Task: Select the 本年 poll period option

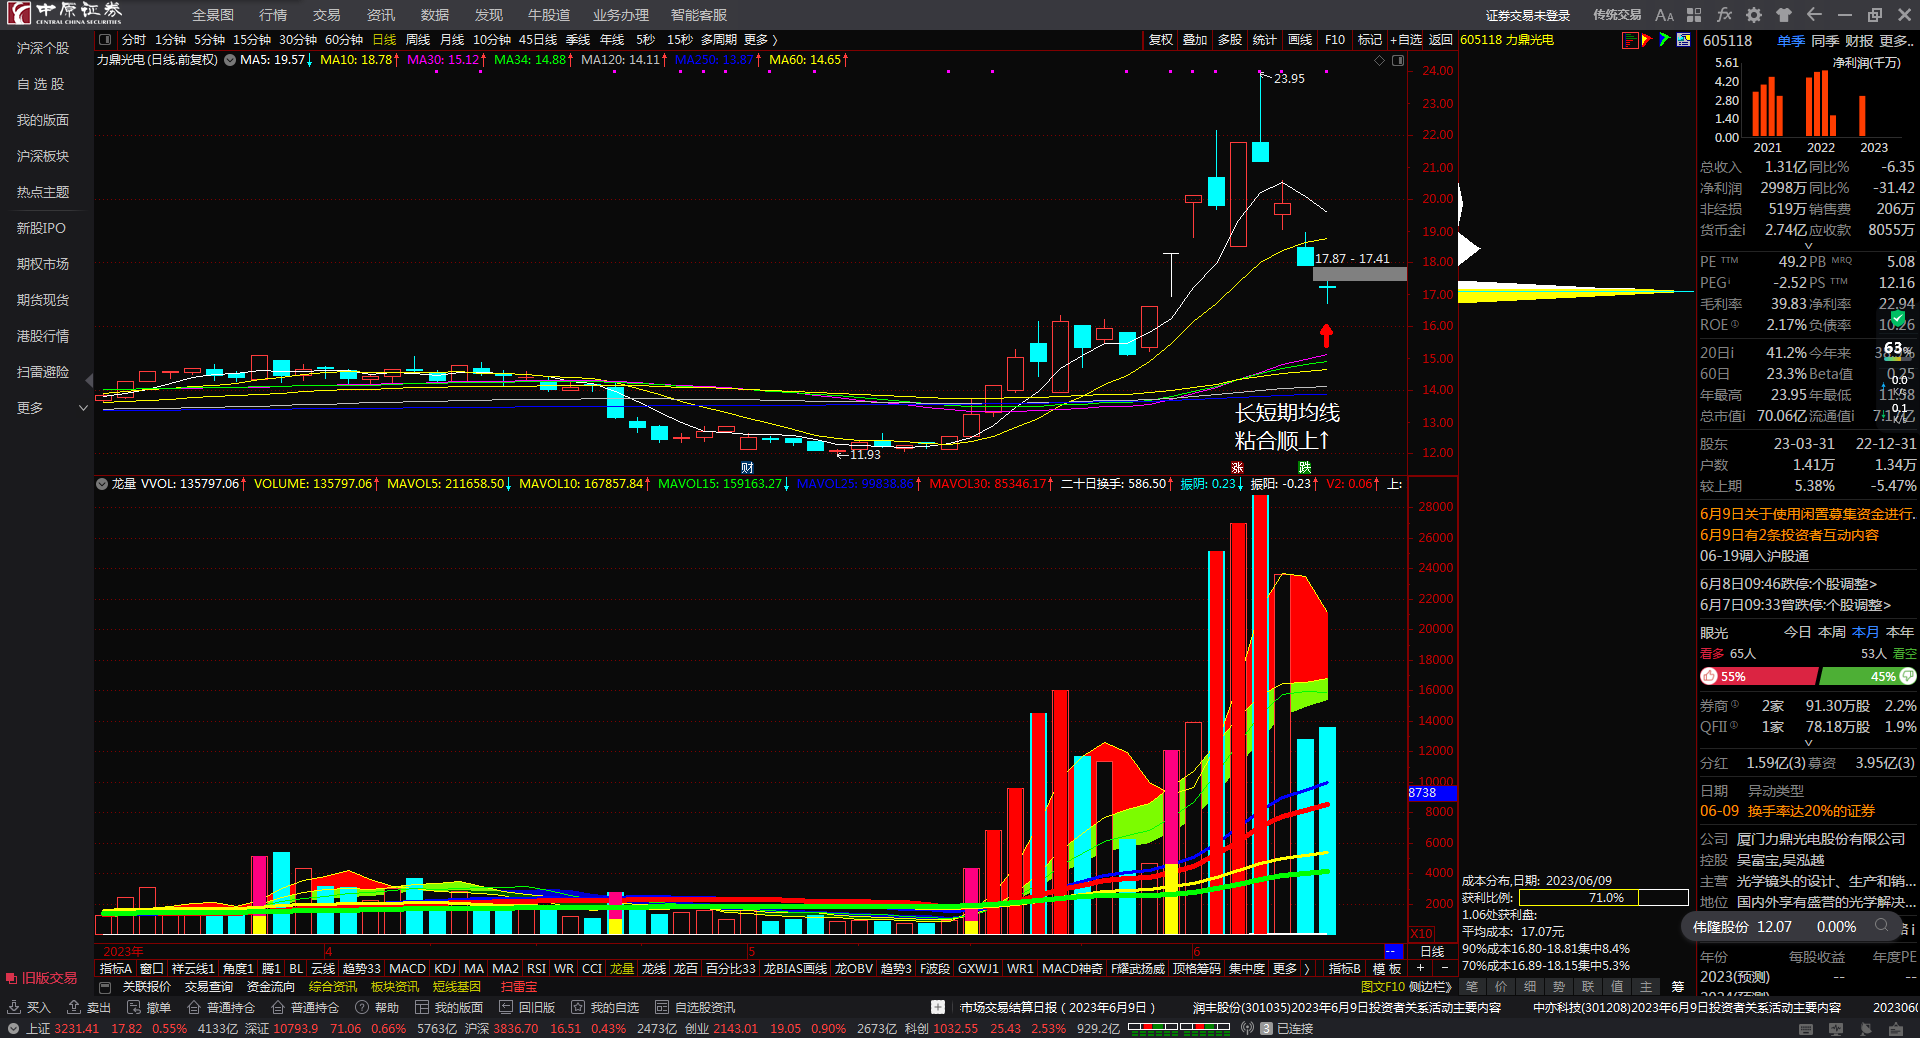Action: tap(1899, 632)
